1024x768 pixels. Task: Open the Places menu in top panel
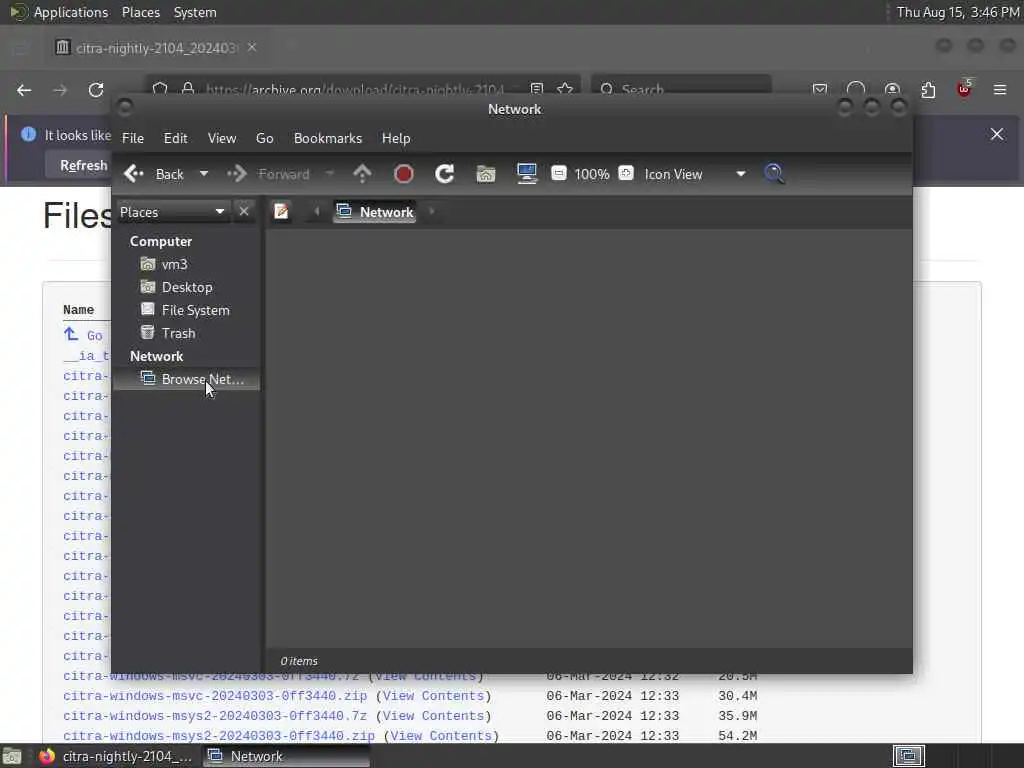(140, 12)
